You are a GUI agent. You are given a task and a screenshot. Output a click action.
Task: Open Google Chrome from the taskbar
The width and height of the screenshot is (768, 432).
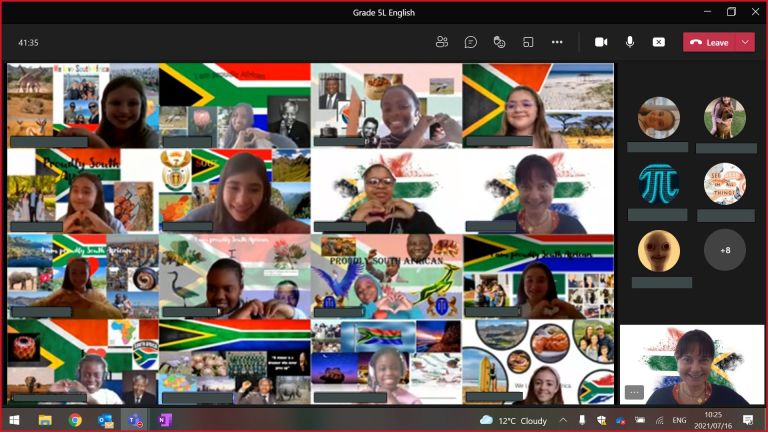[x=75, y=420]
